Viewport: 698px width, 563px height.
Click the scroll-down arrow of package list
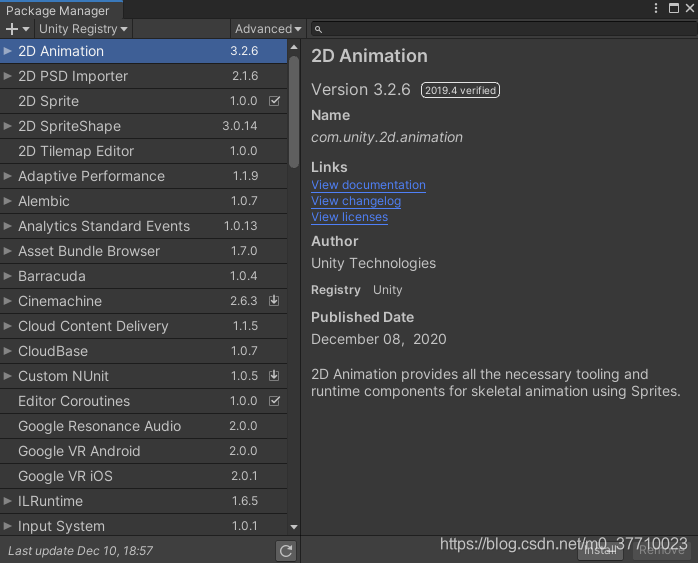pyautogui.click(x=294, y=526)
